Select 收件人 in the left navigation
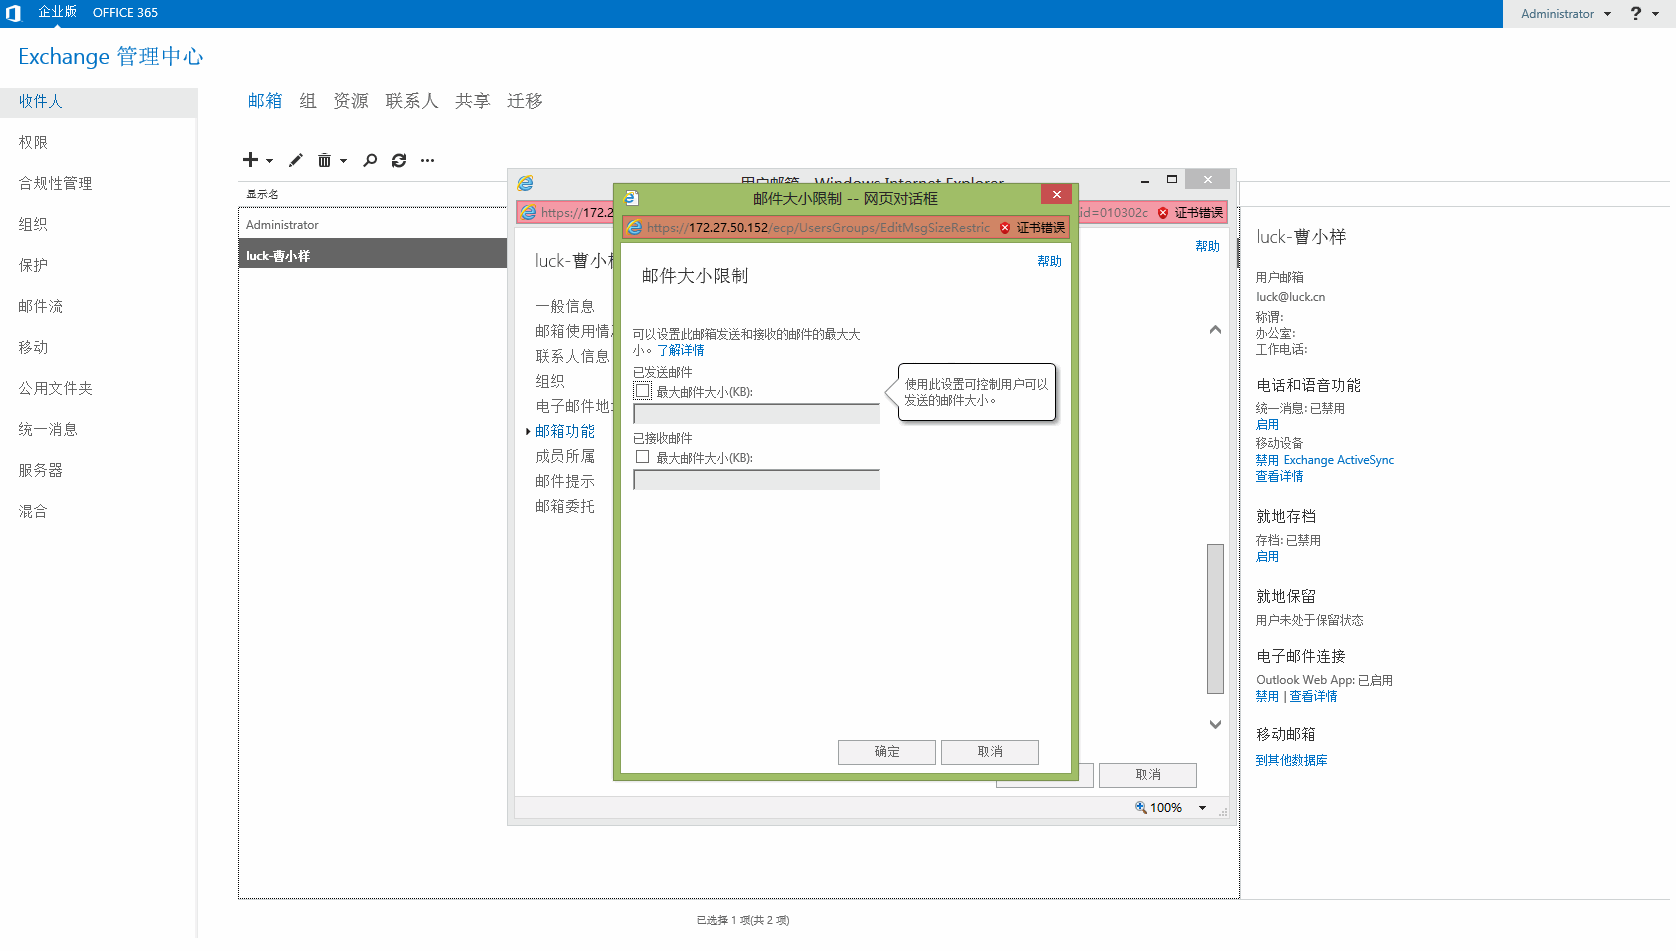This screenshot has height=951, width=1676. [x=98, y=102]
